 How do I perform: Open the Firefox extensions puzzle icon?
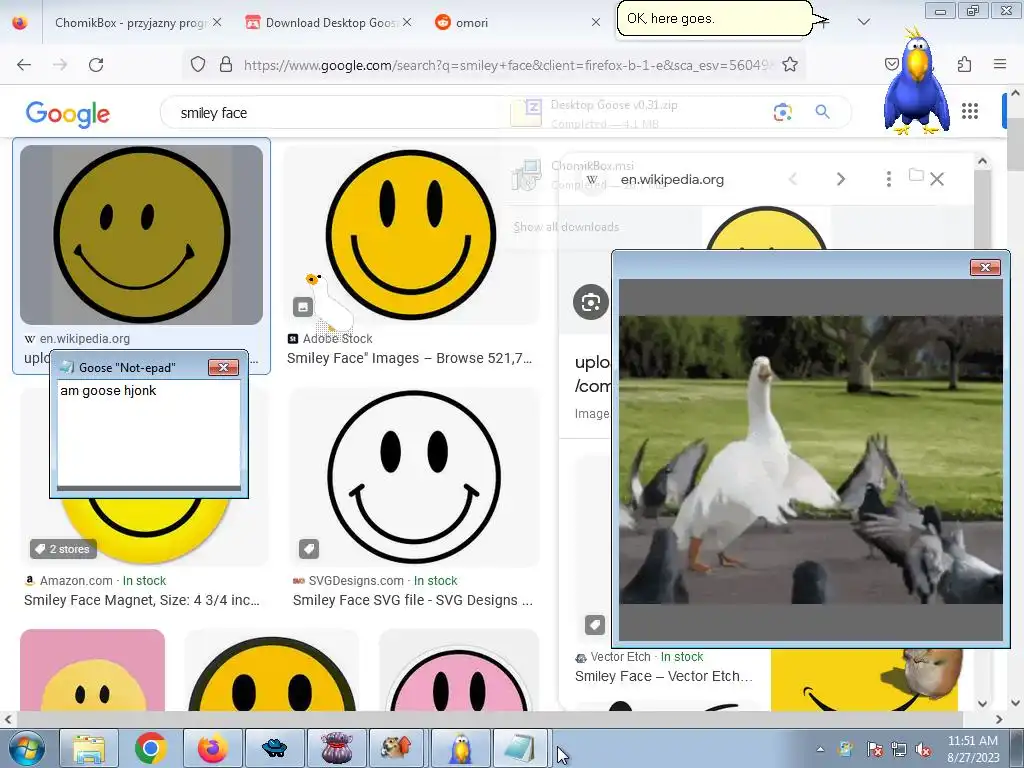coord(965,64)
